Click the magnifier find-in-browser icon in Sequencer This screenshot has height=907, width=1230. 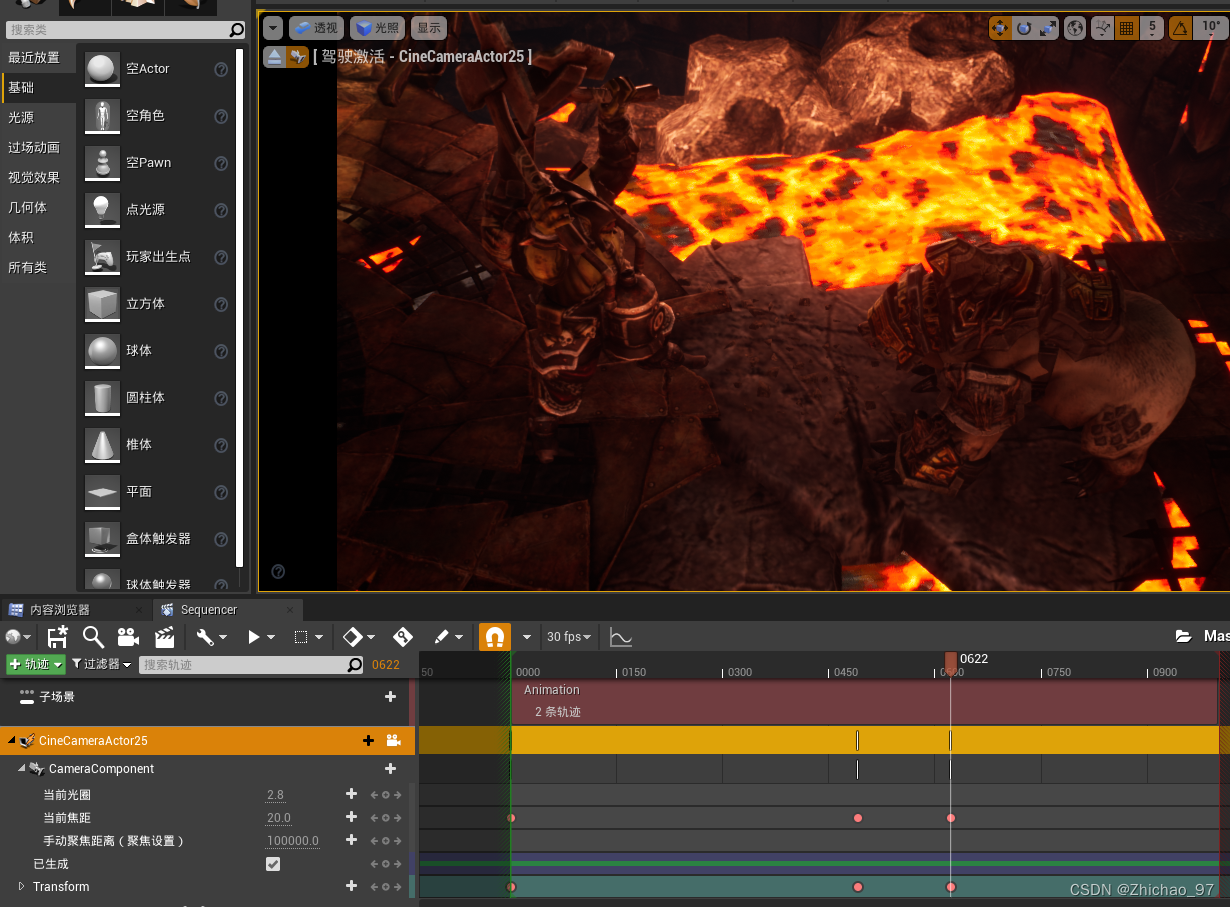(x=93, y=637)
